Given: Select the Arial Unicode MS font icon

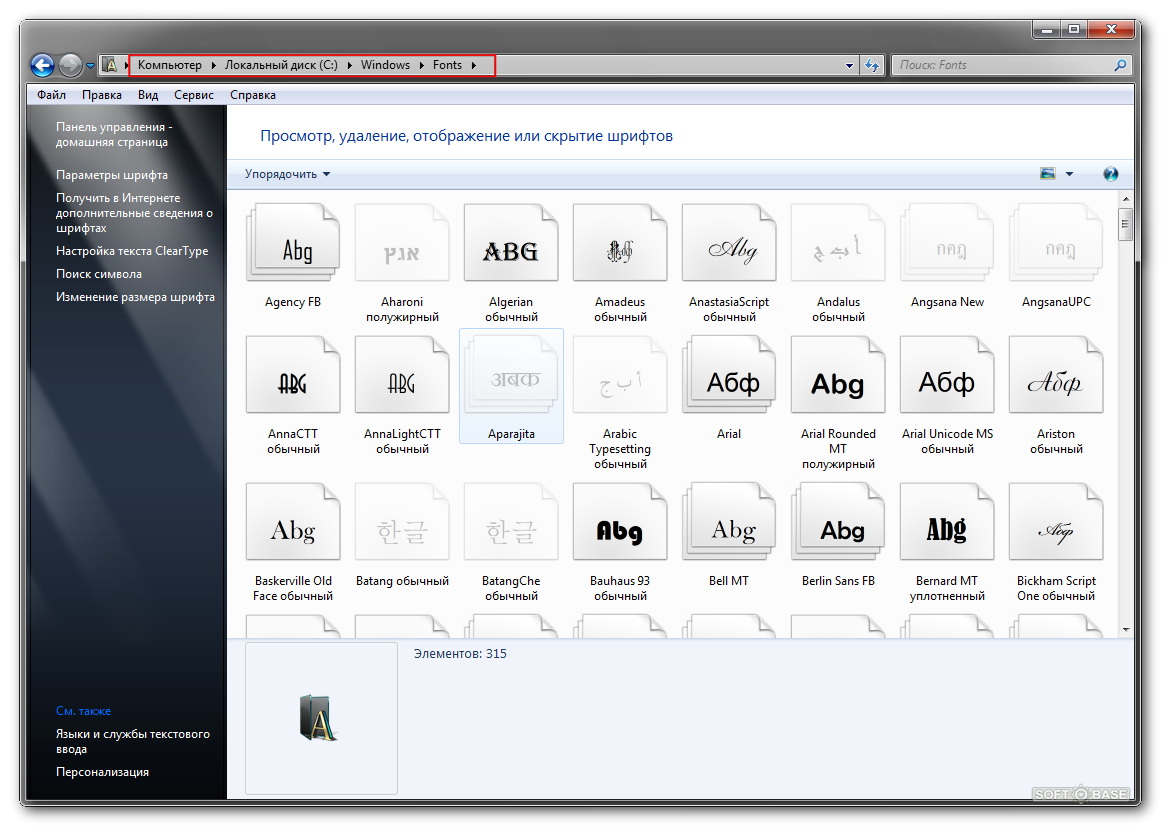Looking at the screenshot, I should click(947, 375).
